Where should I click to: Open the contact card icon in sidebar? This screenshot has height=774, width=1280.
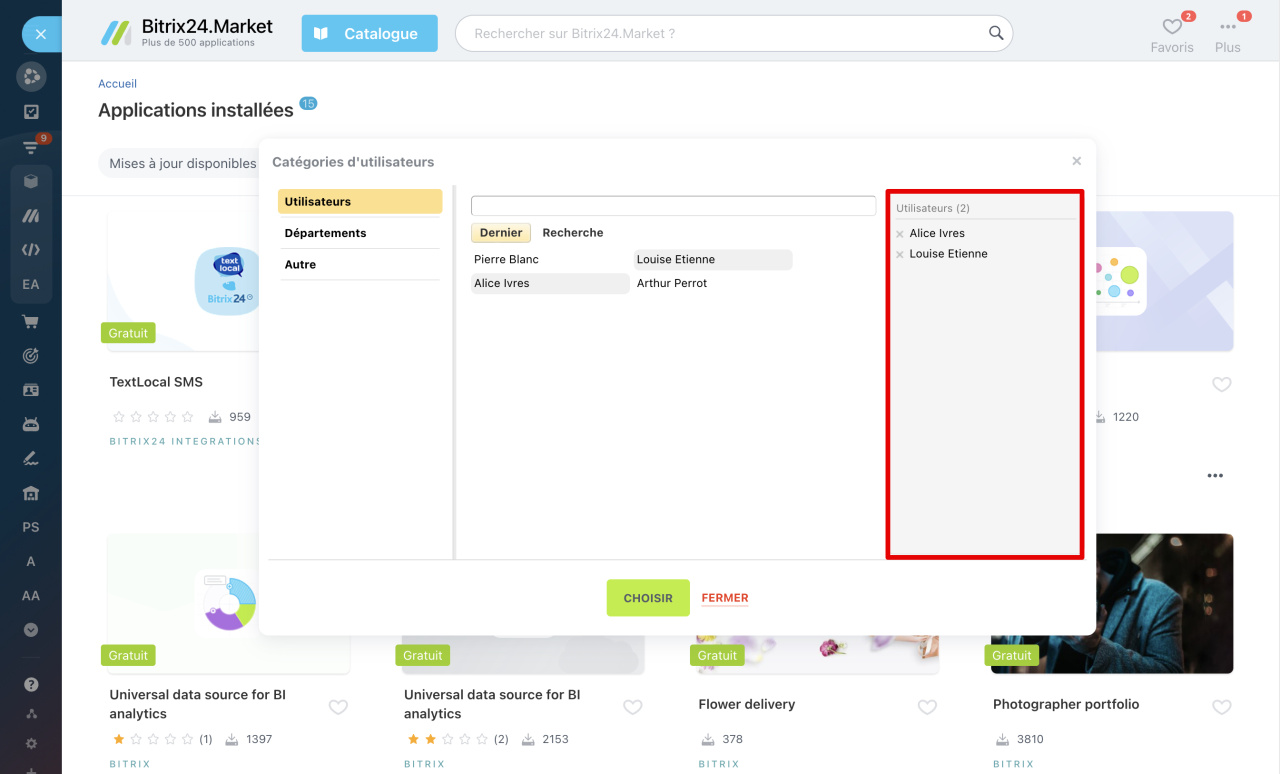click(31, 390)
